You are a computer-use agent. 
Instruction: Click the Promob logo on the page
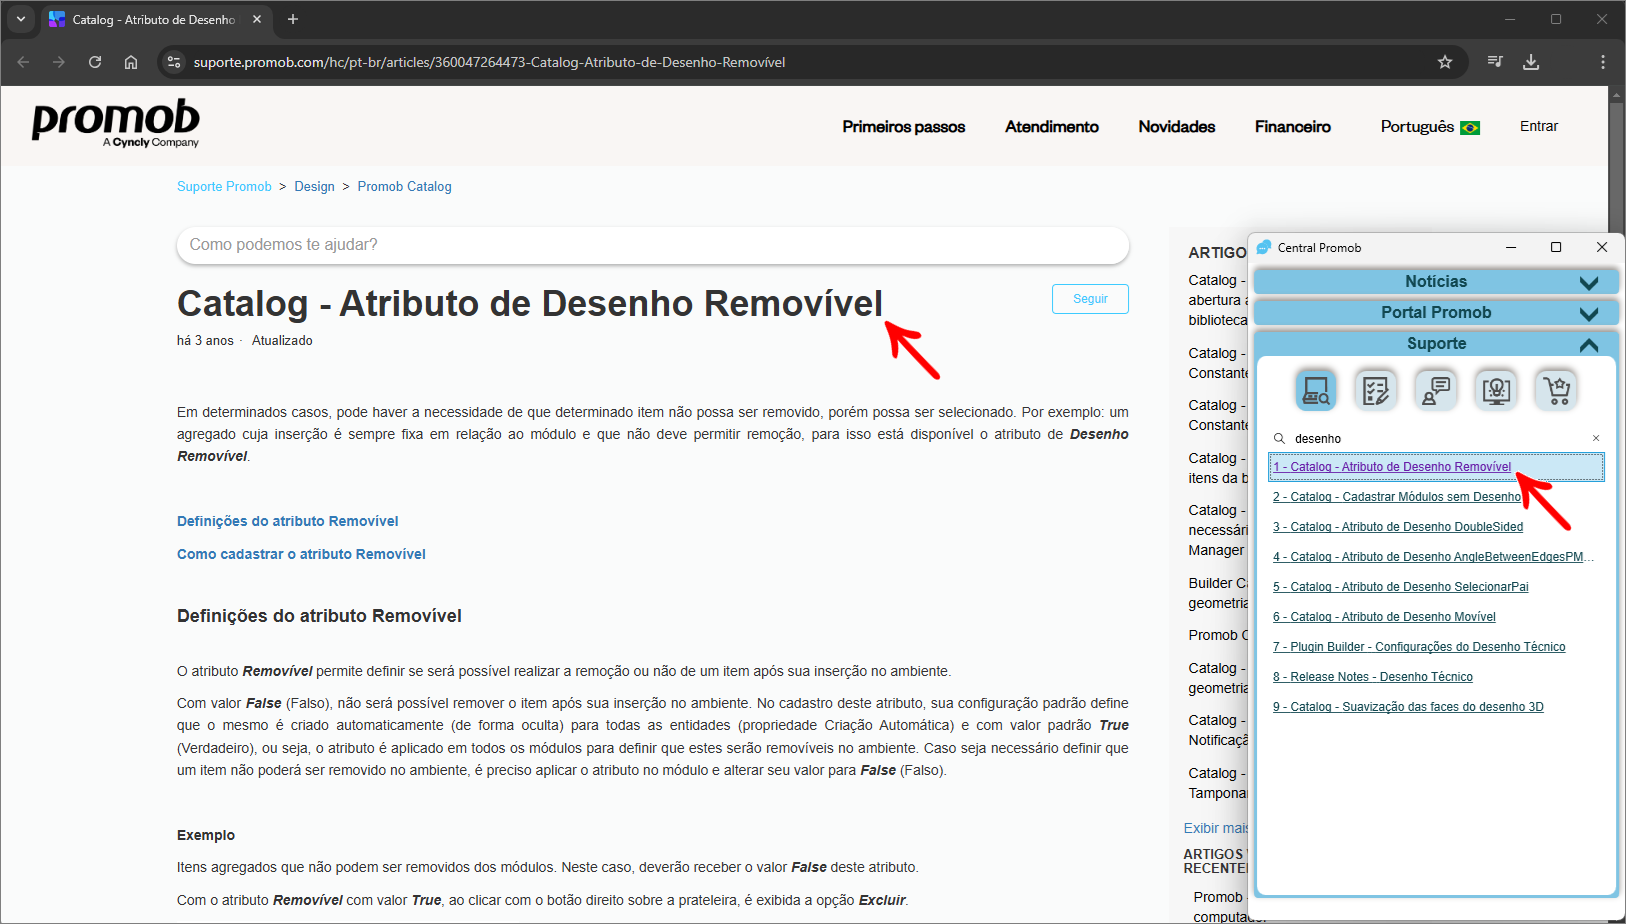pos(116,123)
